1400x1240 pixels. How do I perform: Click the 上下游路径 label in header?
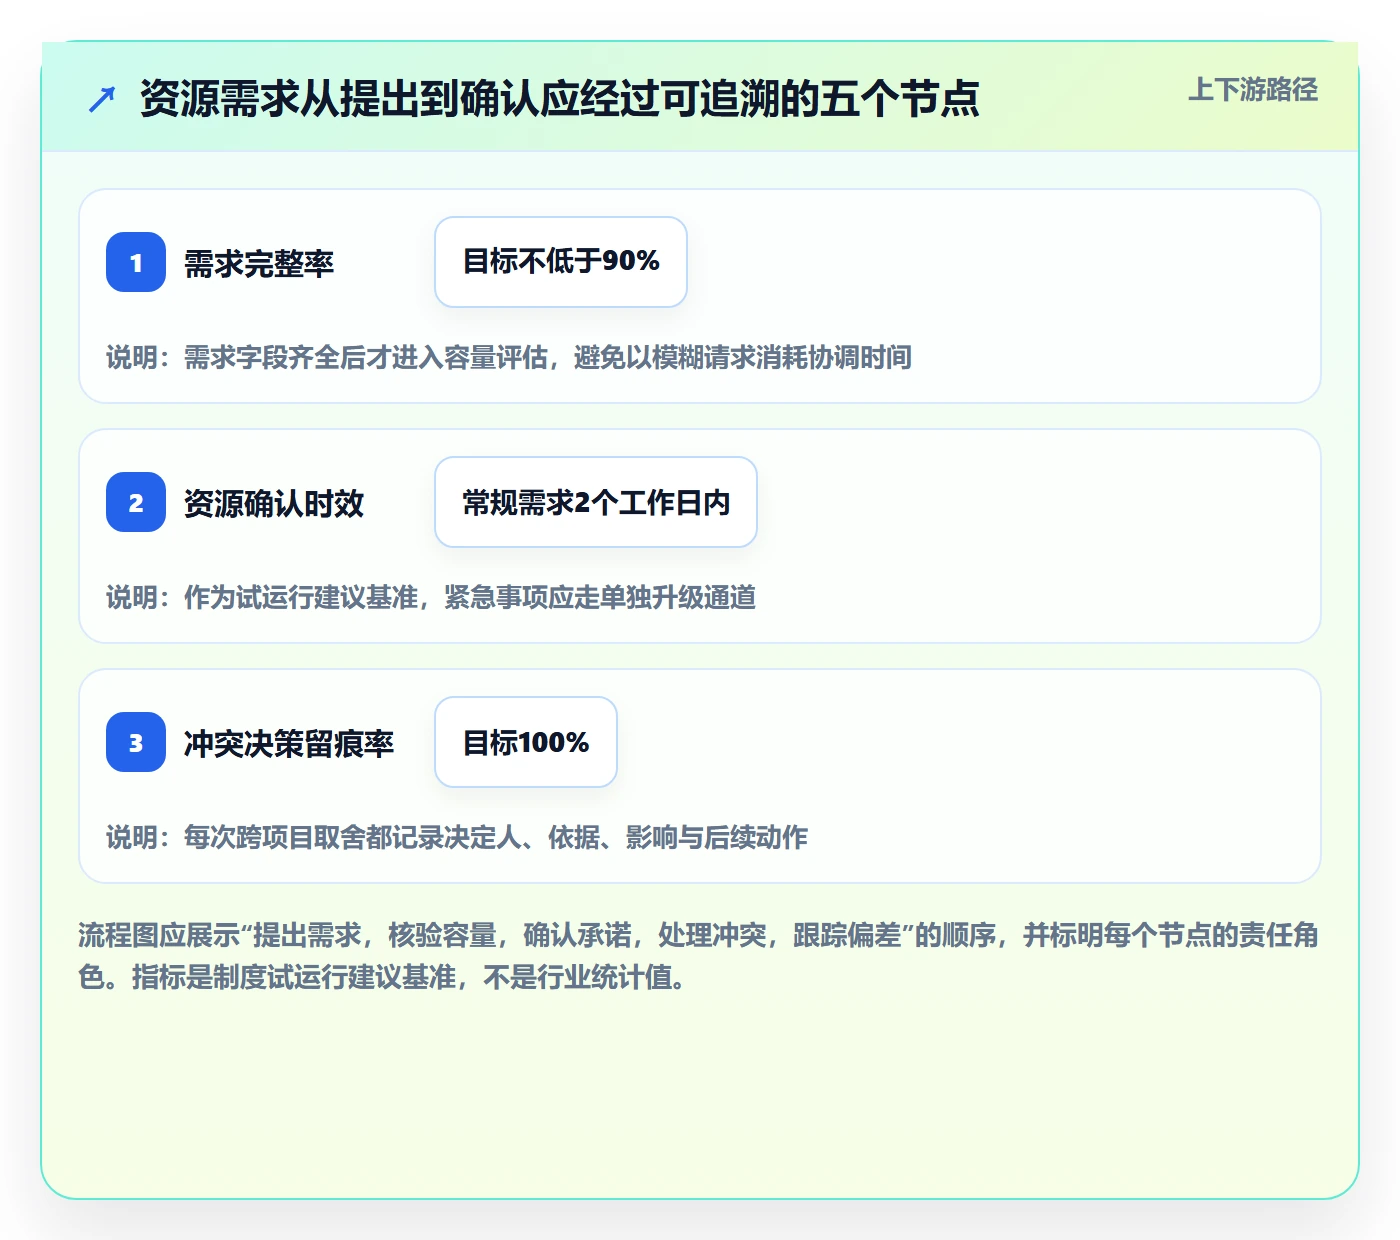[x=1252, y=90]
